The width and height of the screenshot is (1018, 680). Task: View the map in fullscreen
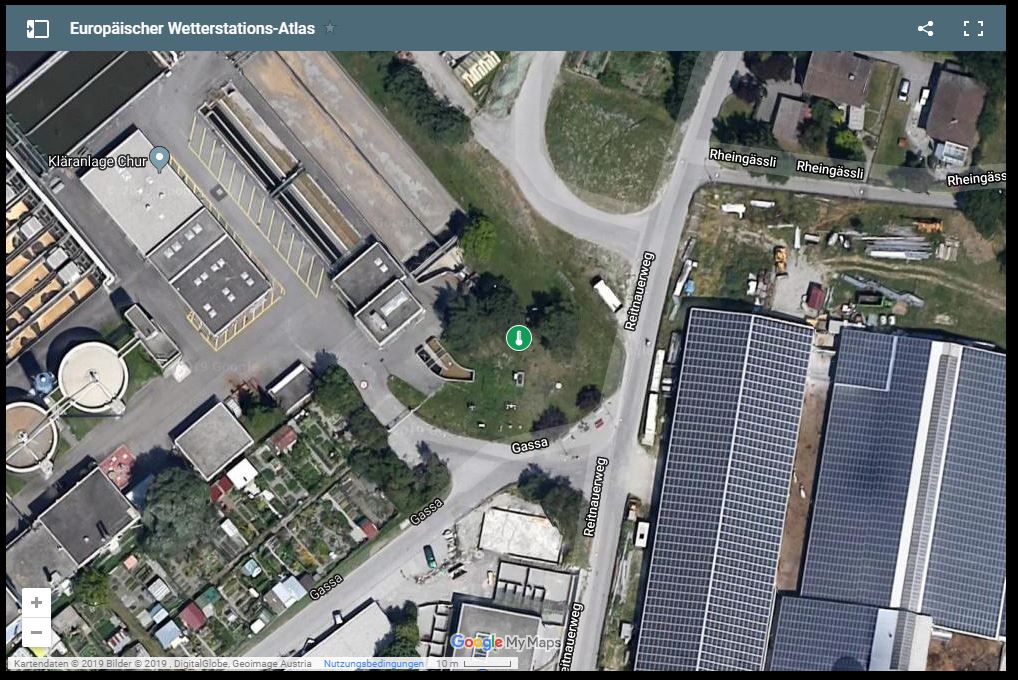pos(973,29)
